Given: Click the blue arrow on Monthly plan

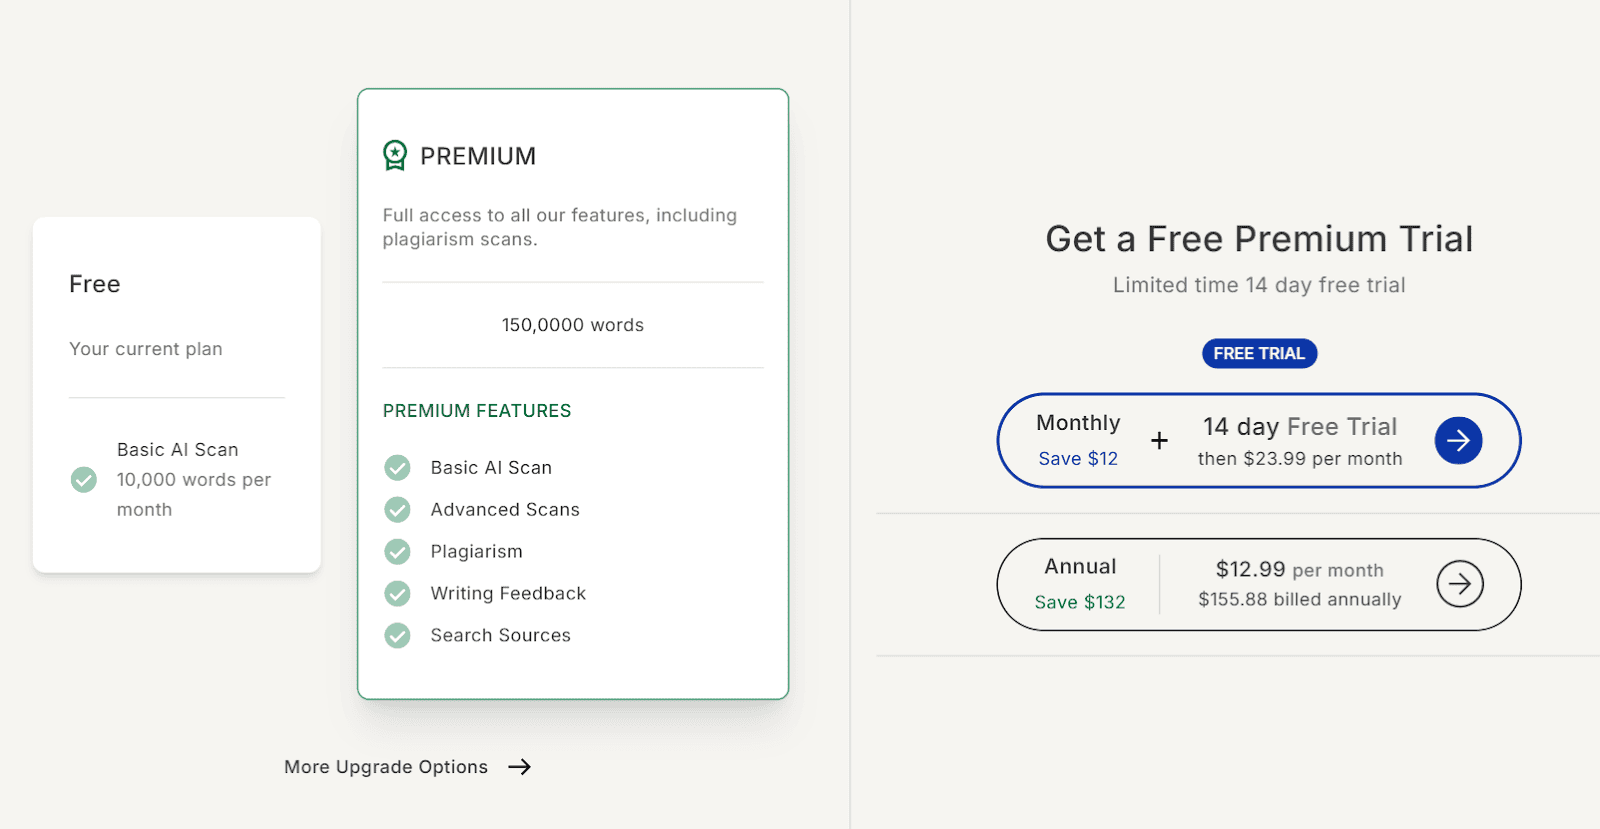Looking at the screenshot, I should 1458,440.
